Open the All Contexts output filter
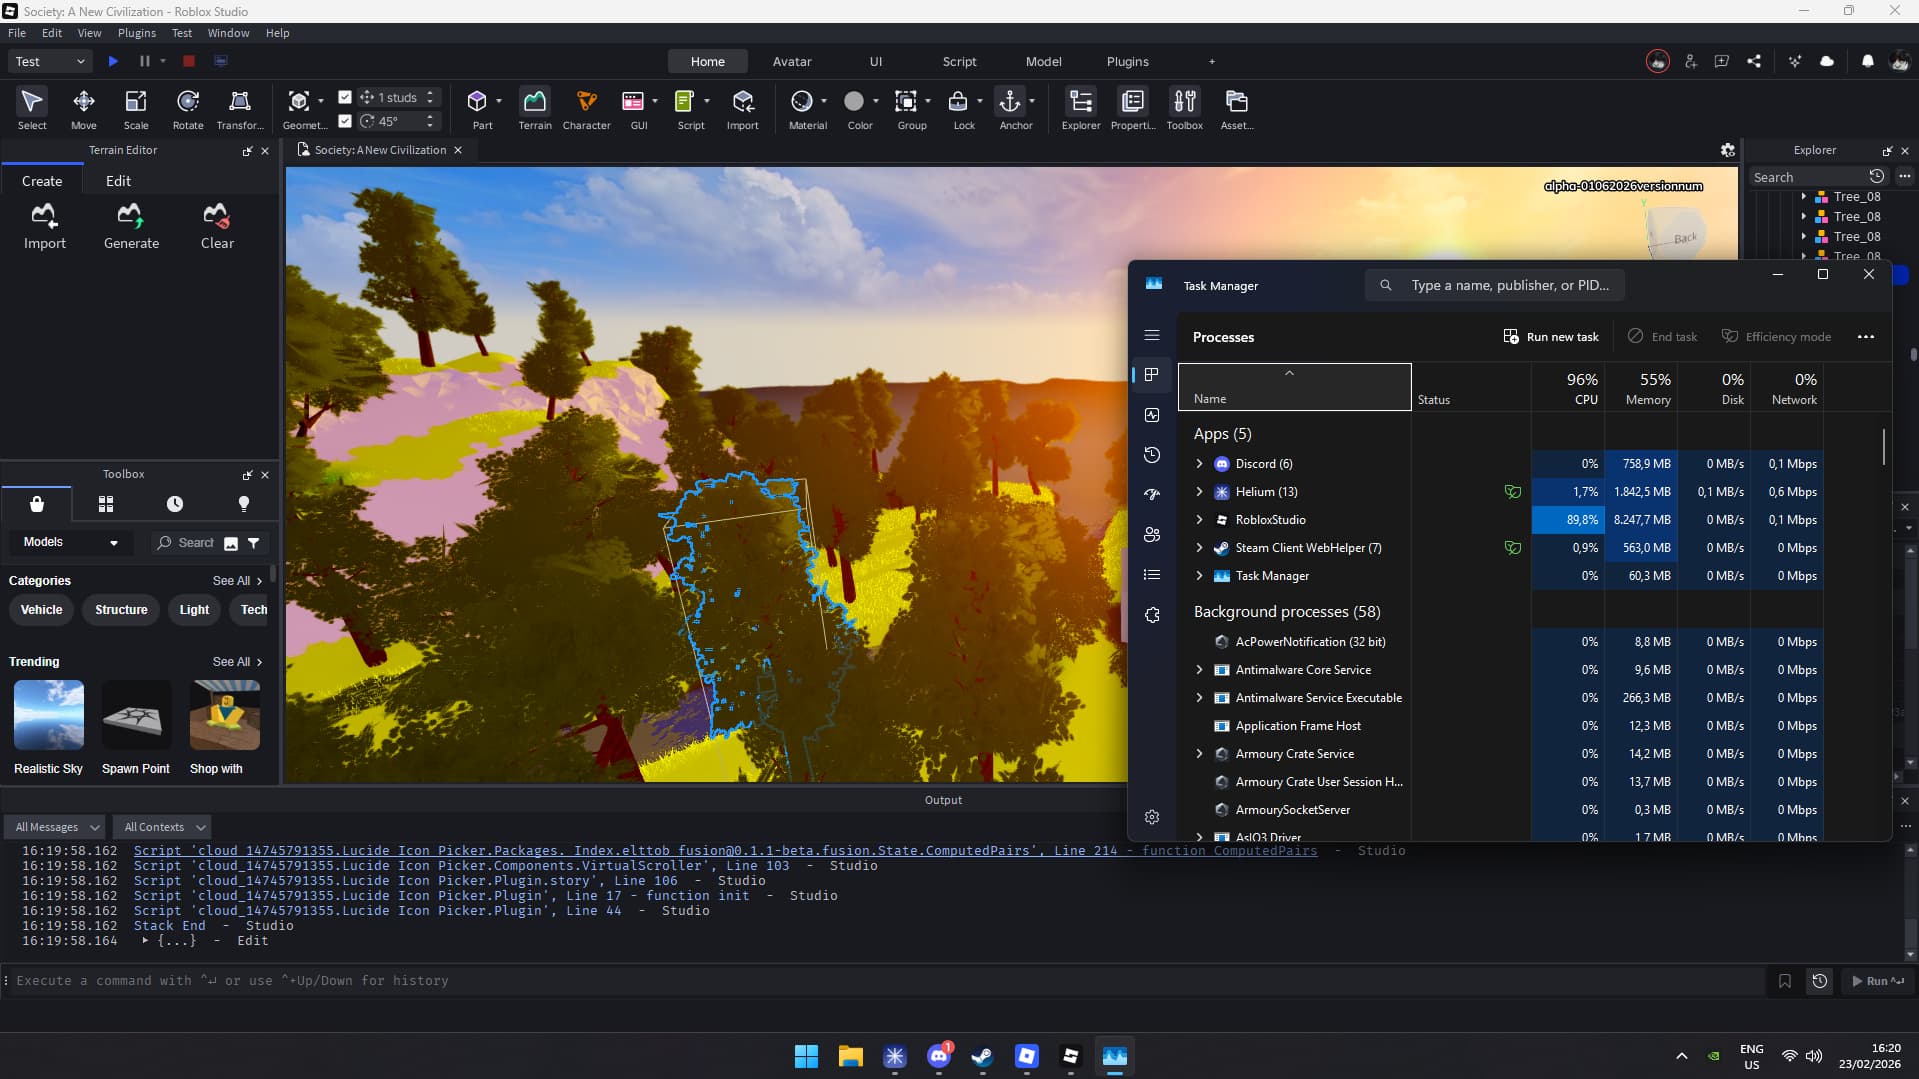The image size is (1919, 1079). pos(164,827)
